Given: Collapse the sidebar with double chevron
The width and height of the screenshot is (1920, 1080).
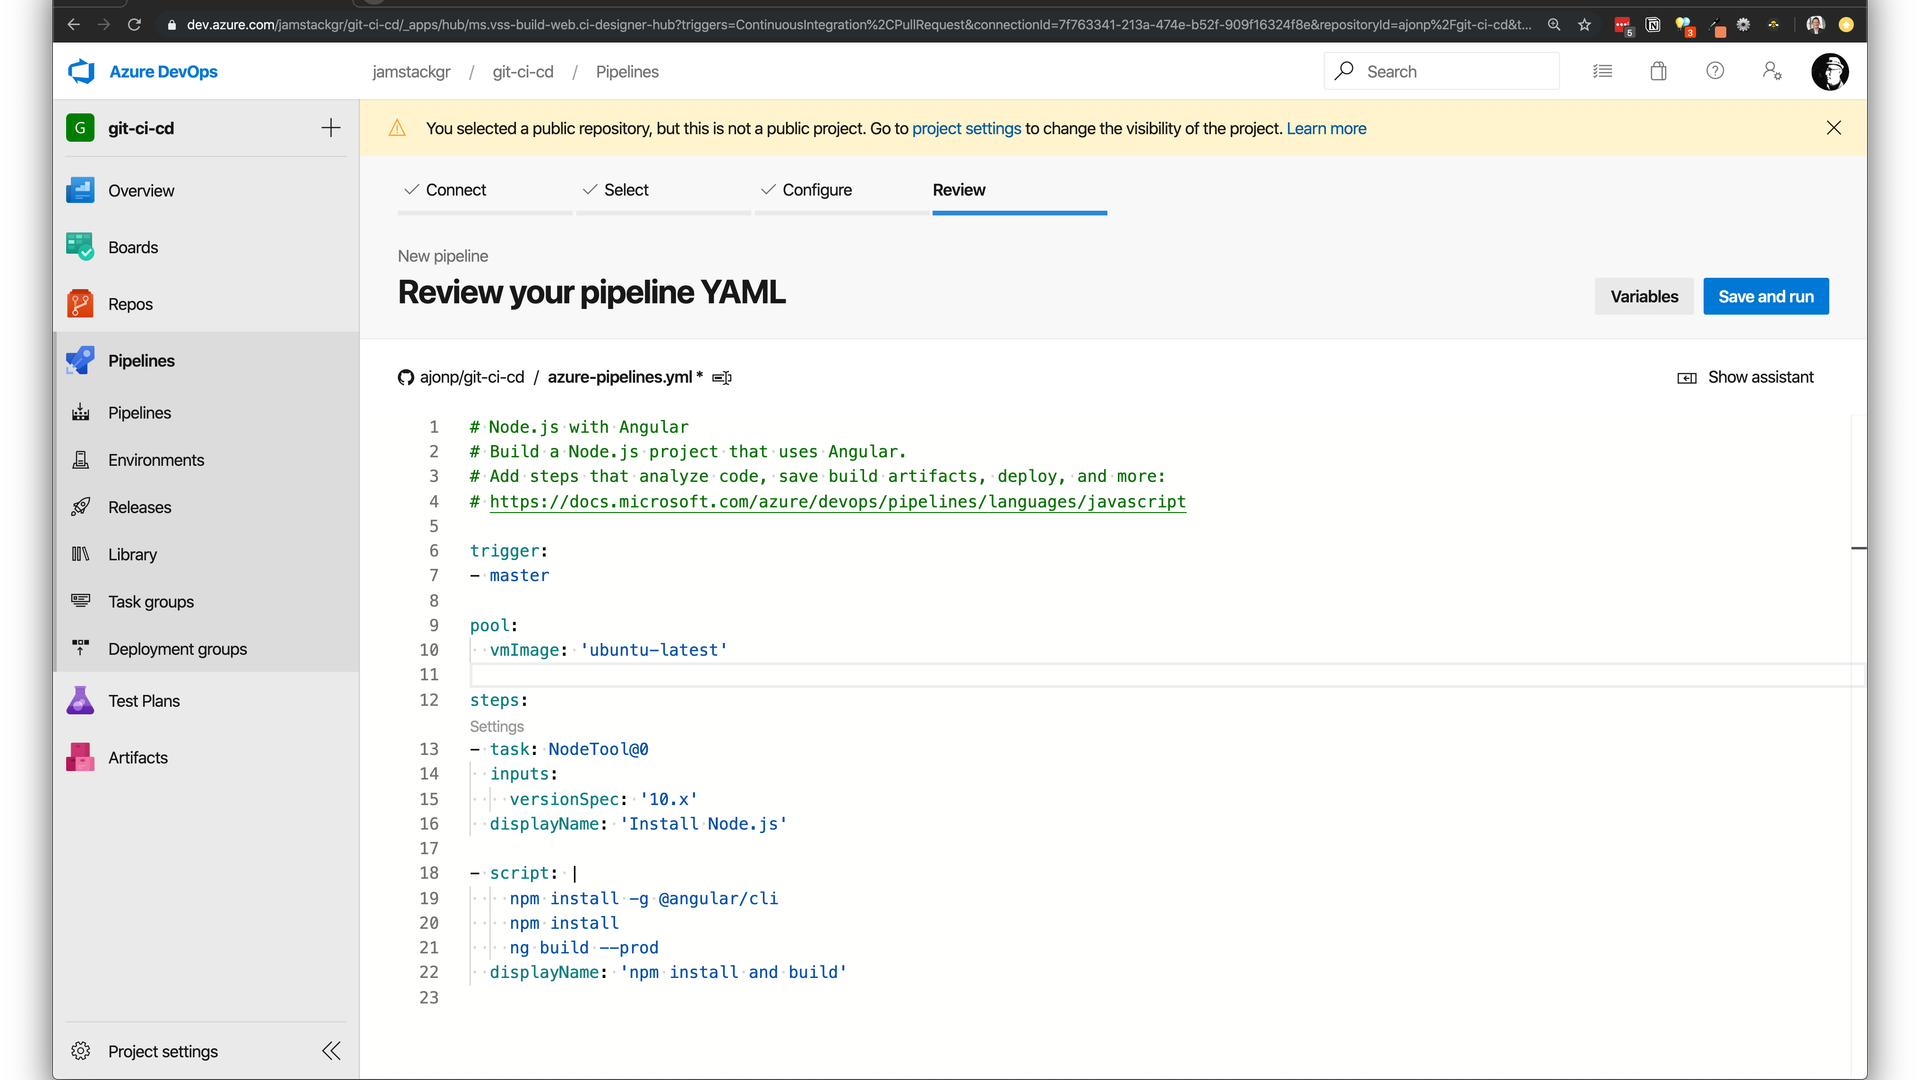Looking at the screenshot, I should point(331,1051).
